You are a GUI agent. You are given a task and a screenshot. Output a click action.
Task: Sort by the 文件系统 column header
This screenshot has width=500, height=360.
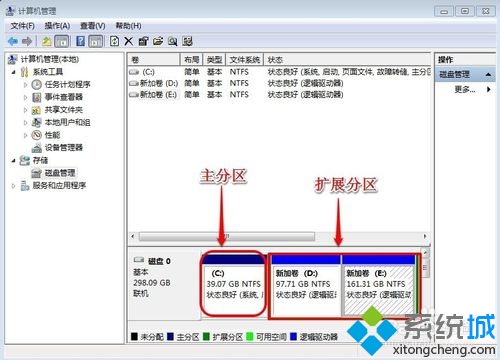tap(245, 60)
